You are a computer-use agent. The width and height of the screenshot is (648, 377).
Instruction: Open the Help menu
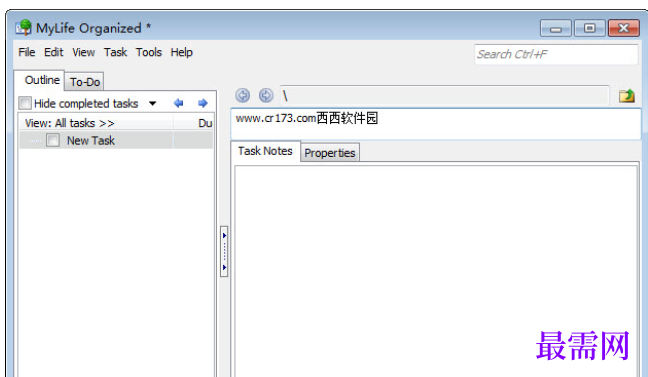[x=181, y=52]
